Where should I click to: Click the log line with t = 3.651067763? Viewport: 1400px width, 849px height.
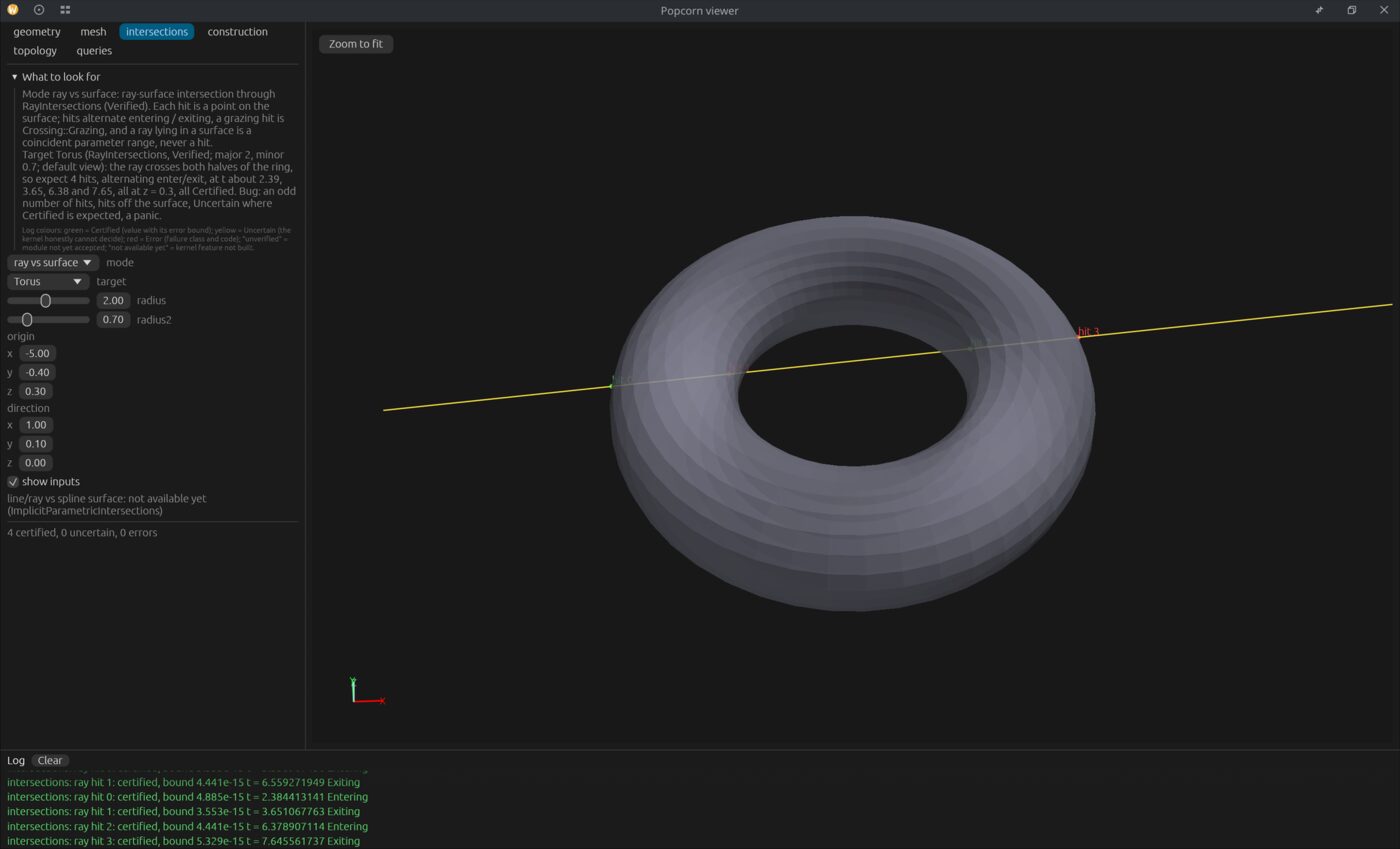click(x=183, y=812)
